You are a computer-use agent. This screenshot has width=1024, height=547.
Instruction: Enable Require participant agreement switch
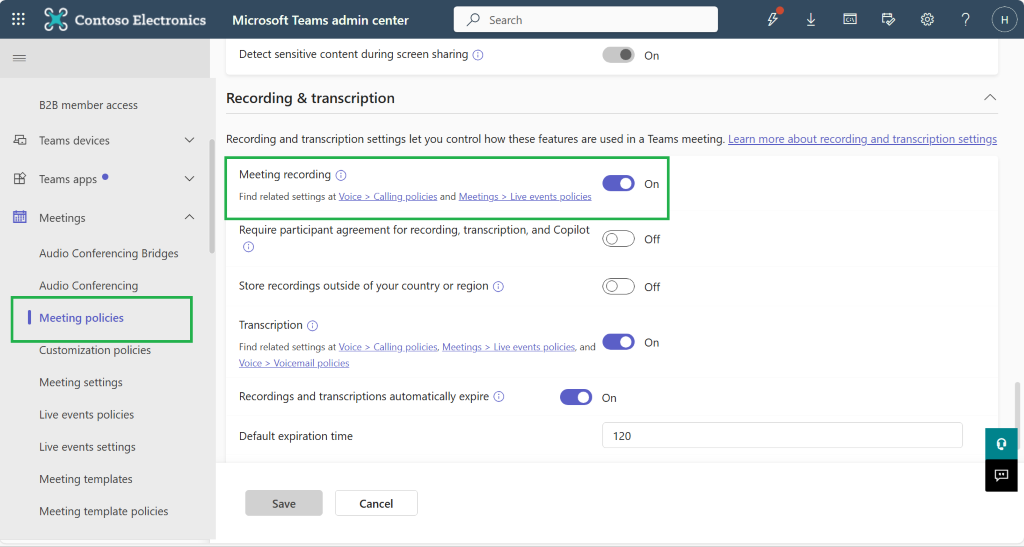click(618, 239)
